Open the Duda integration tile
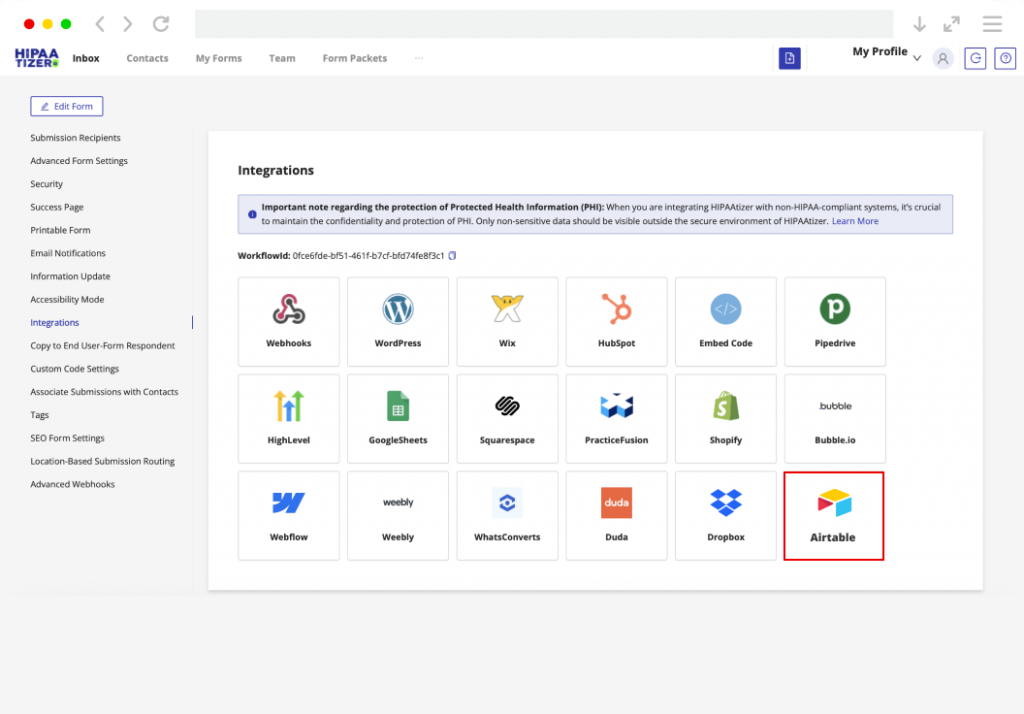Screen dimensions: 1024x714 616,515
